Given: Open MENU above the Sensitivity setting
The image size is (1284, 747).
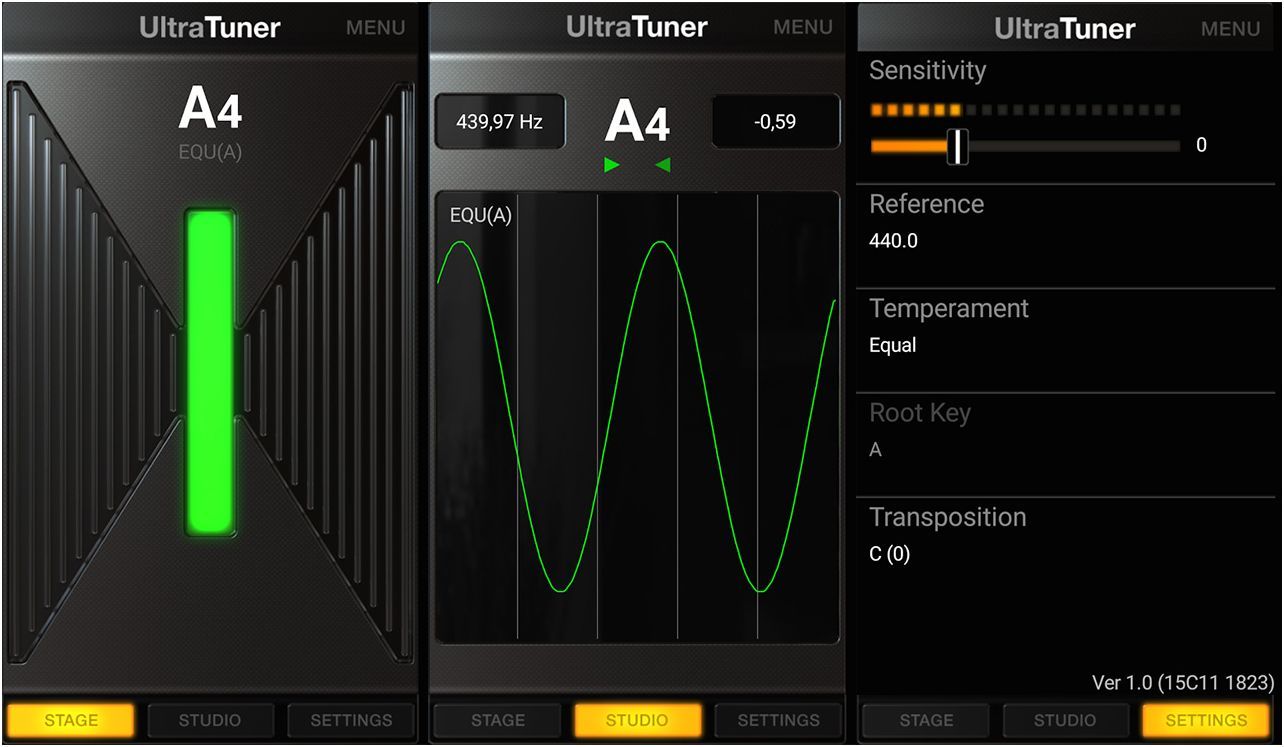Looking at the screenshot, I should tap(1230, 29).
